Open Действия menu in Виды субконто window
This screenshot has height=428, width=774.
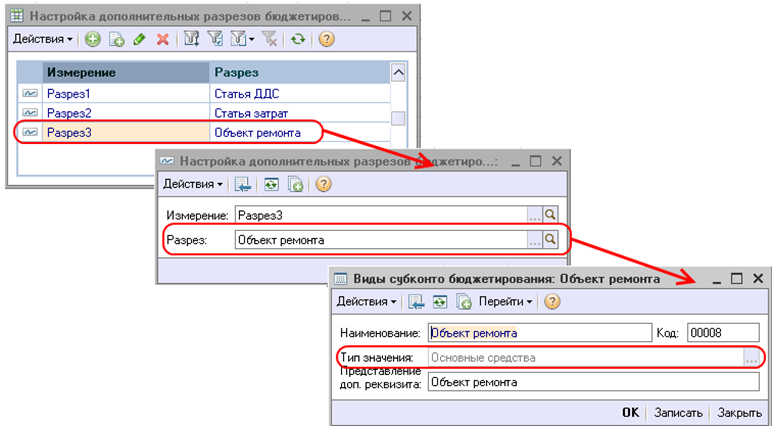[x=366, y=301]
